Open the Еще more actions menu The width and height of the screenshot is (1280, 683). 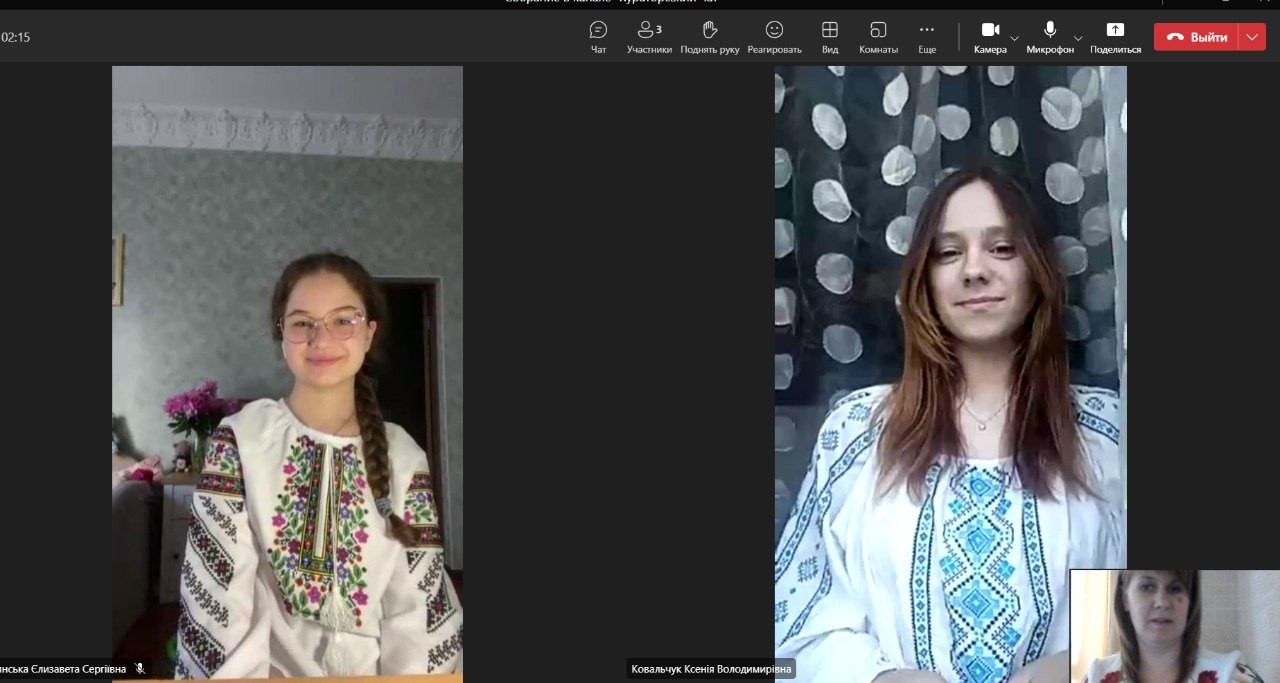[927, 36]
